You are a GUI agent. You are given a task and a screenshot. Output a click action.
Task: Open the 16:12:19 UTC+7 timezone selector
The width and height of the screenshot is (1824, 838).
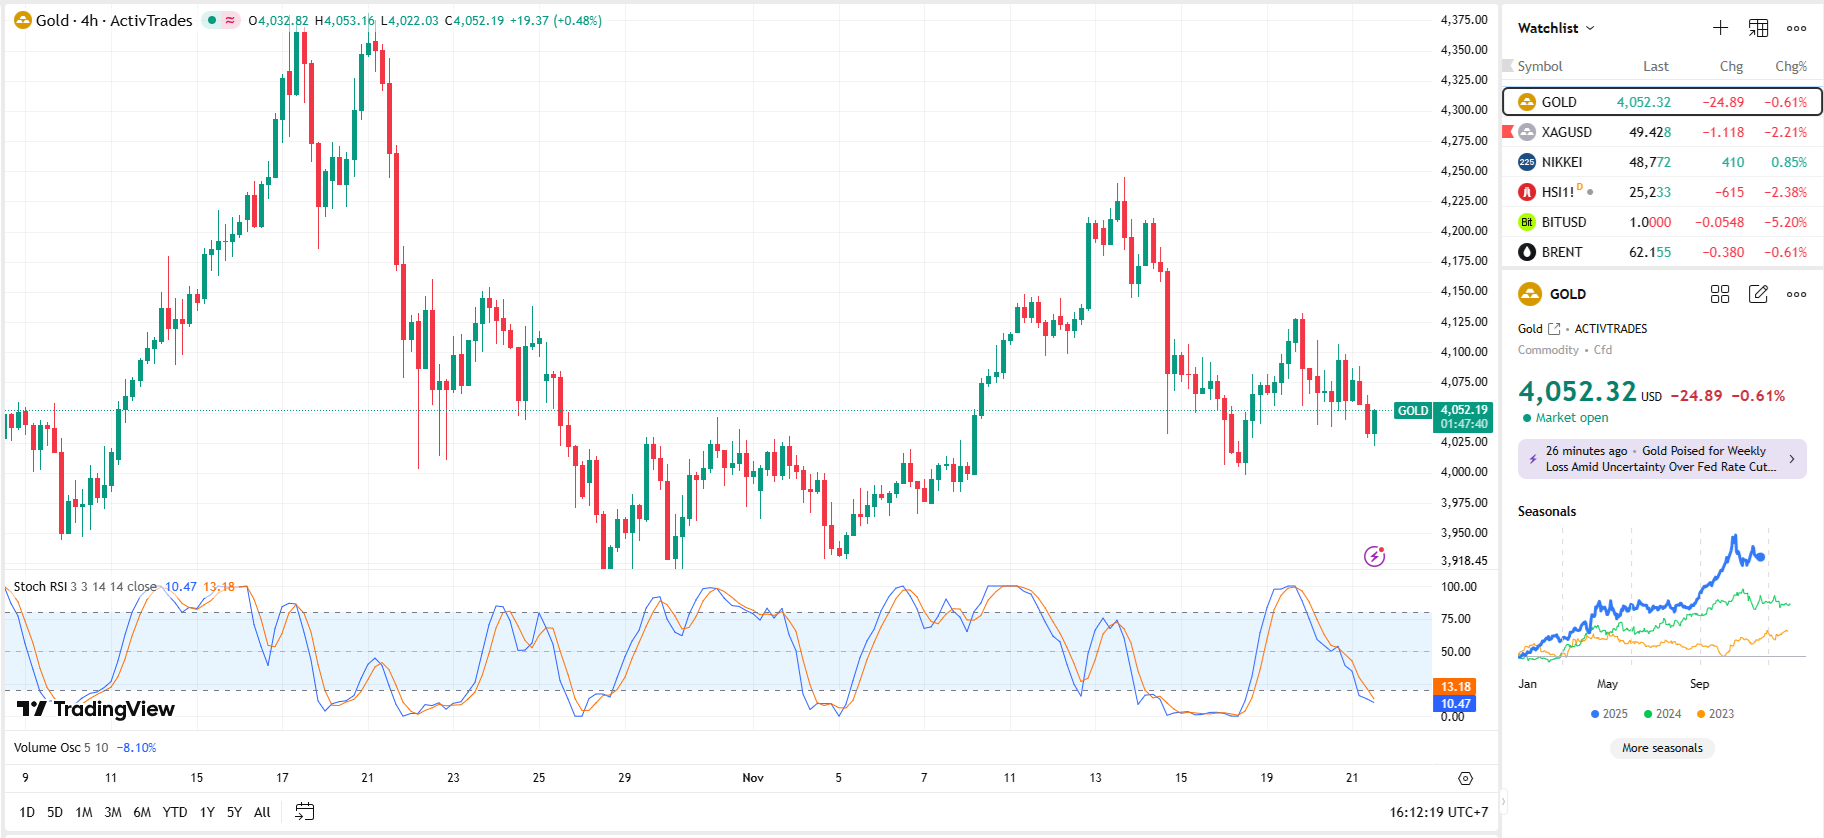coord(1438,812)
